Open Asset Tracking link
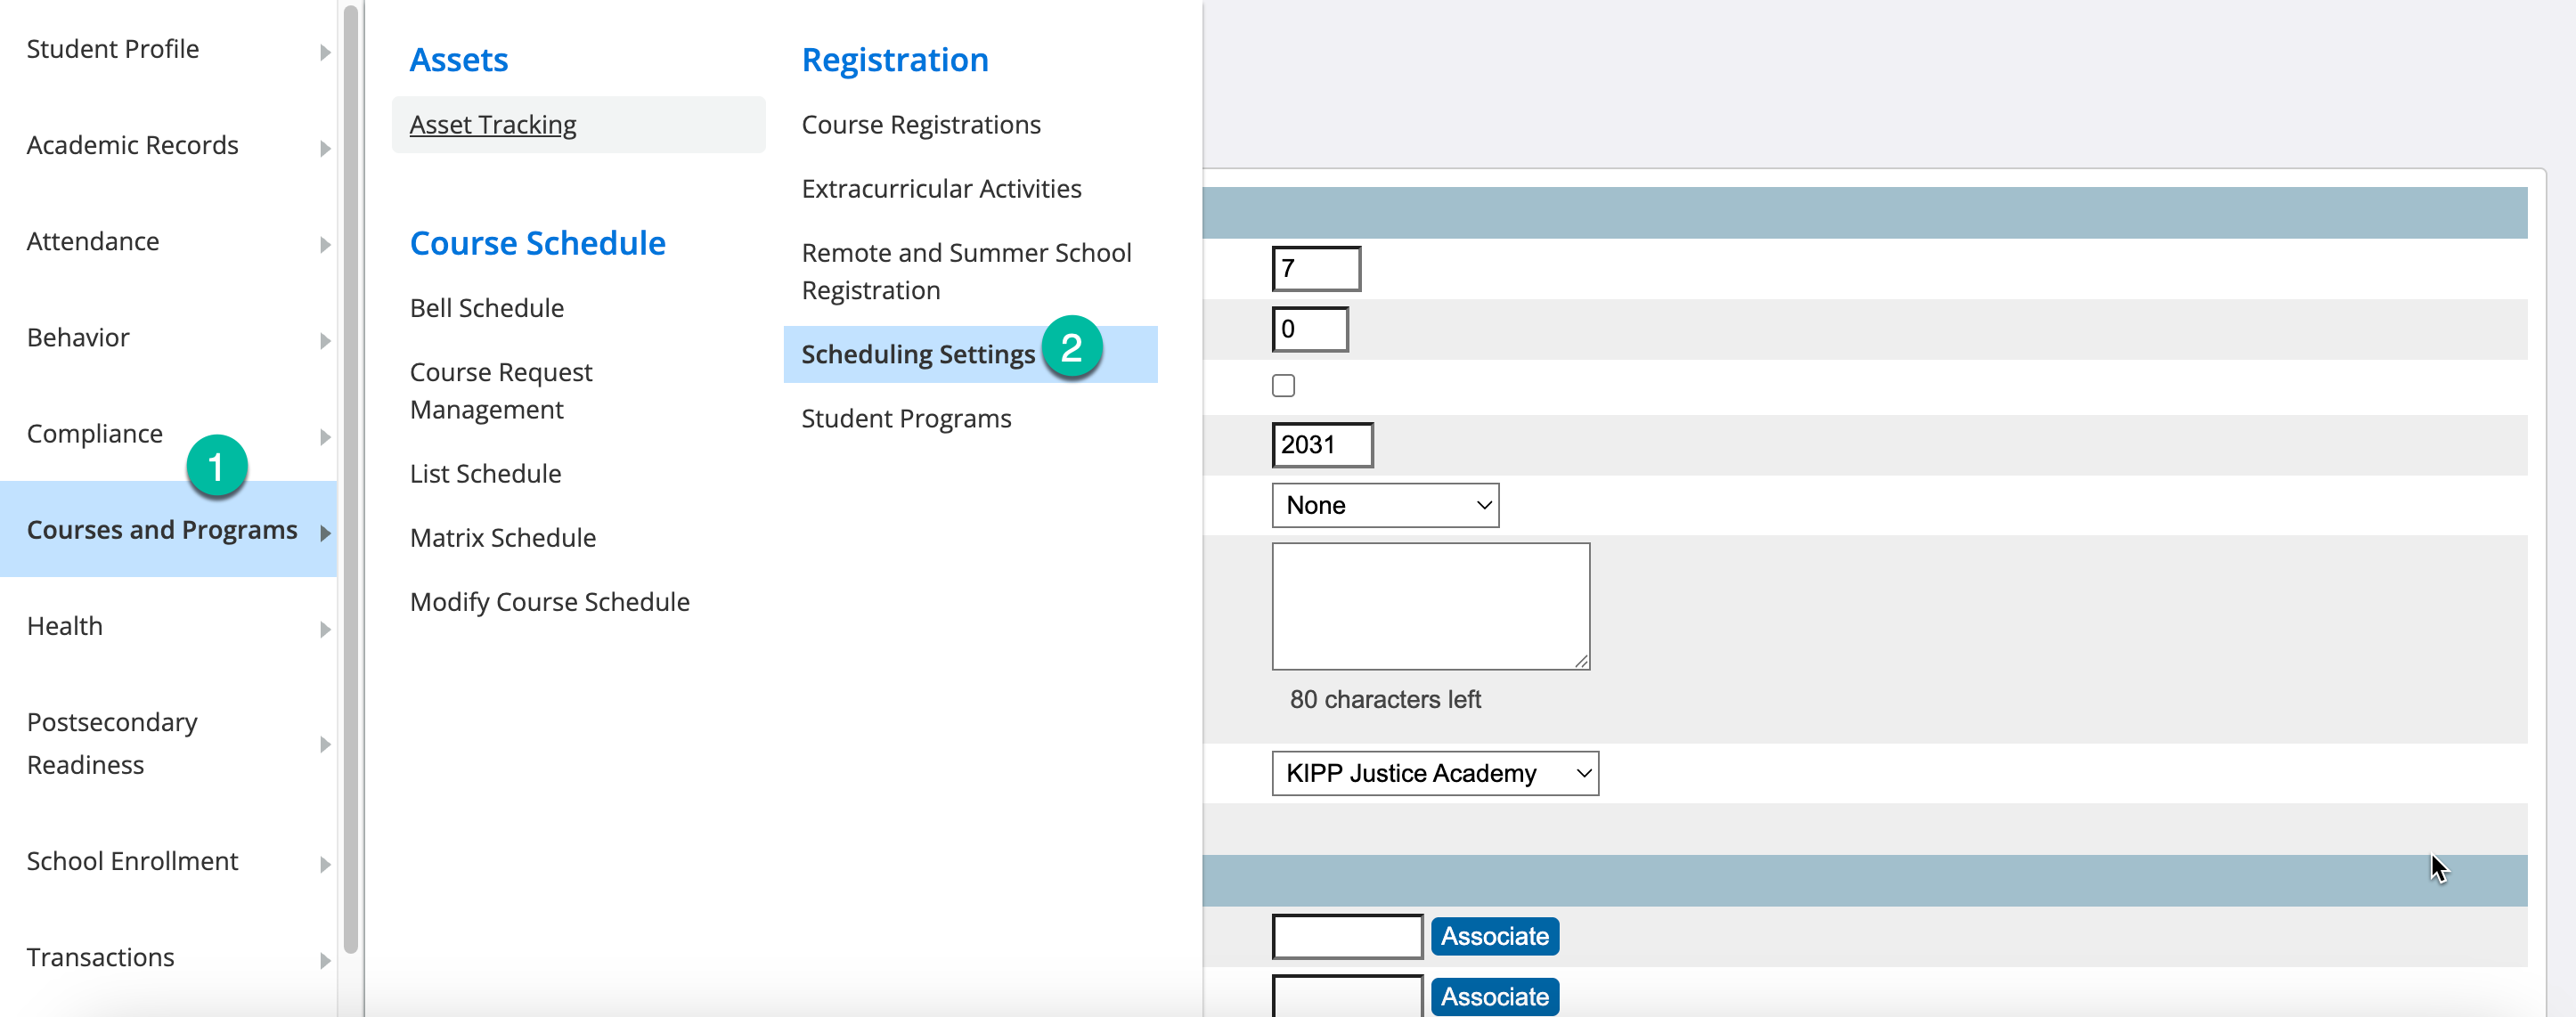Image resolution: width=2576 pixels, height=1017 pixels. tap(493, 125)
